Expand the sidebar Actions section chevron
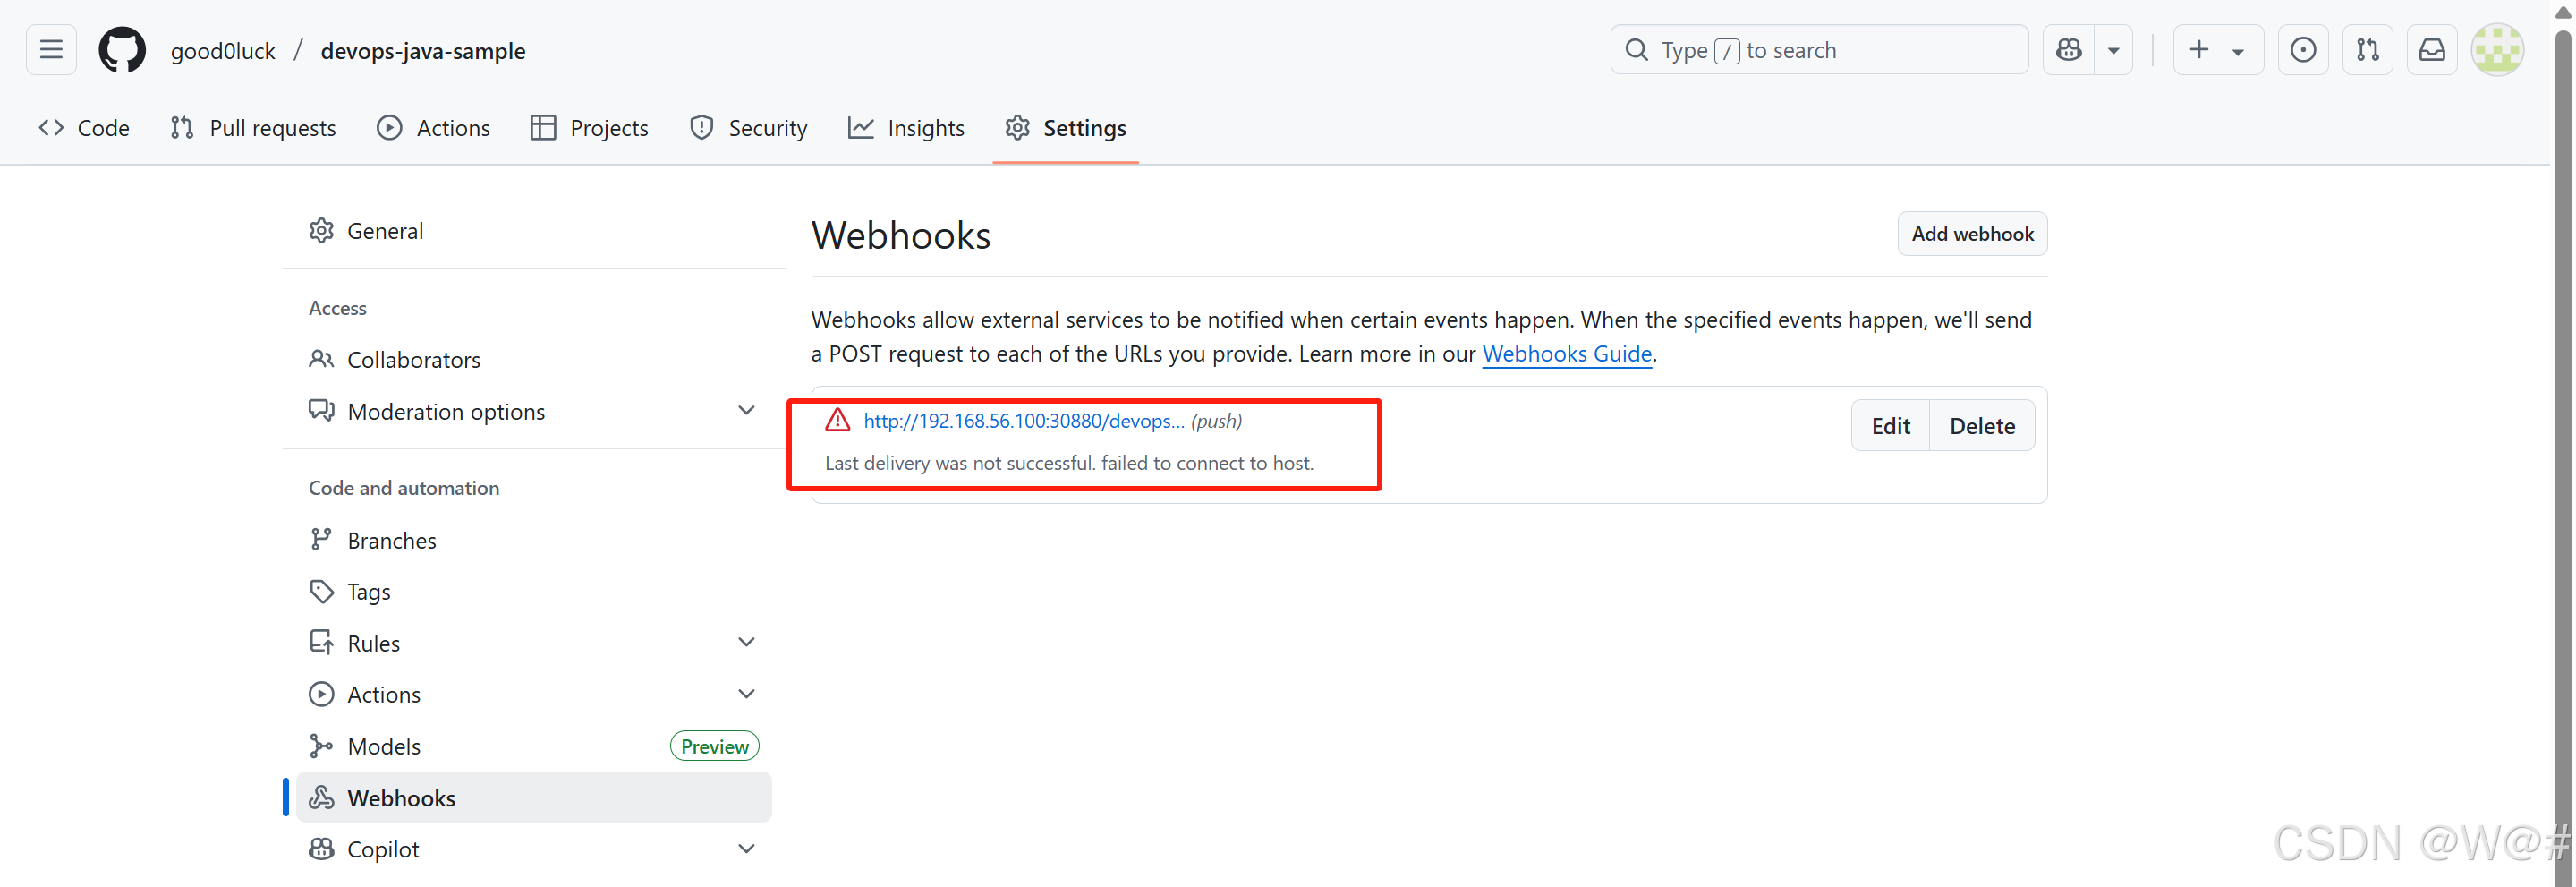Viewport: 2576px width, 887px height. (746, 694)
